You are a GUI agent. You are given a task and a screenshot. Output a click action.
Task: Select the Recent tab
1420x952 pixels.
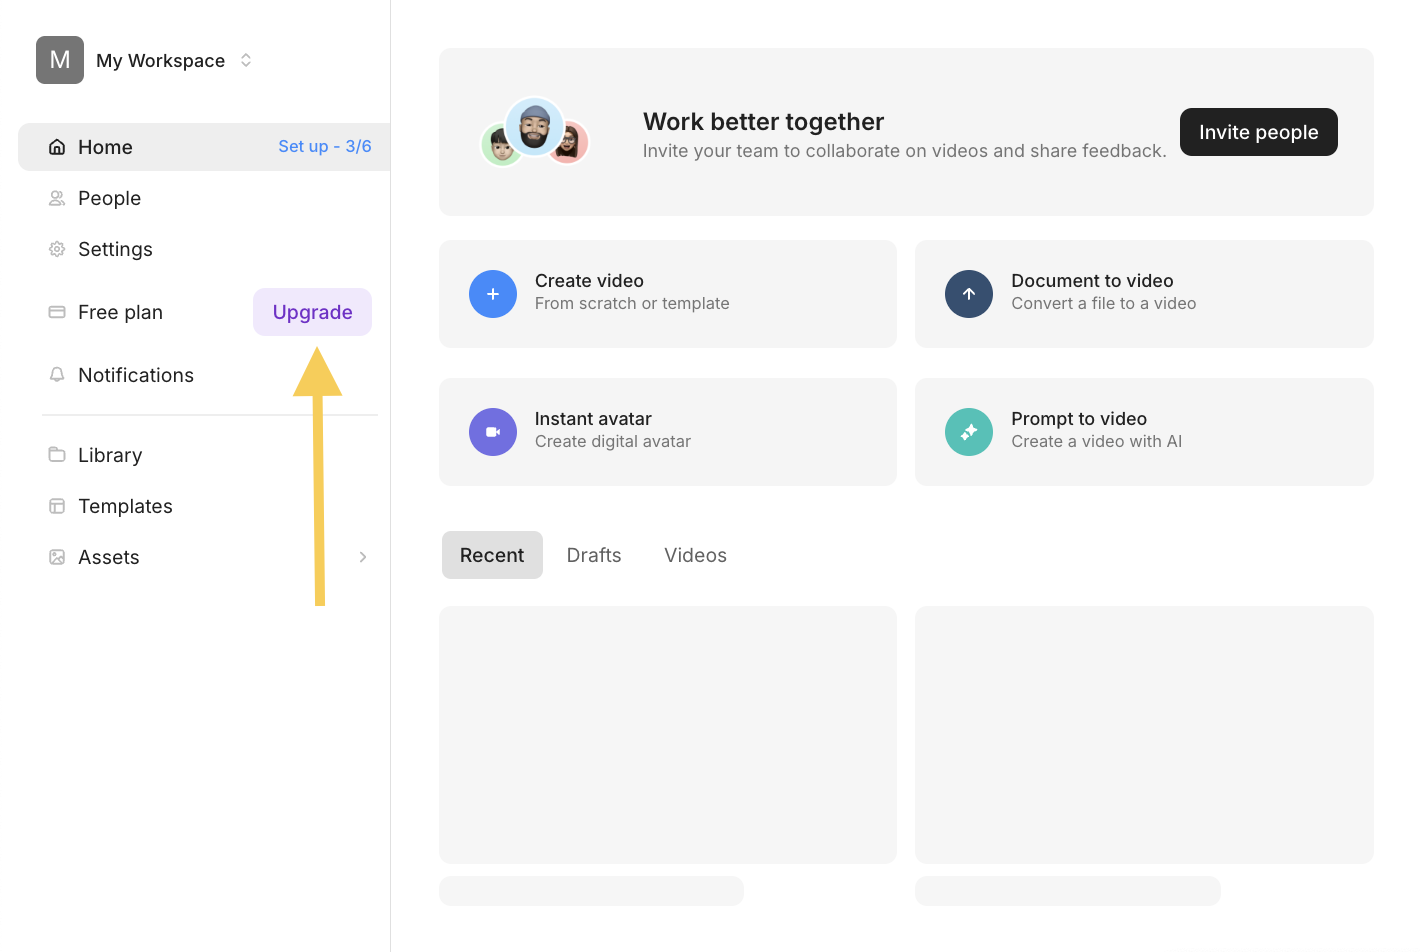click(492, 555)
